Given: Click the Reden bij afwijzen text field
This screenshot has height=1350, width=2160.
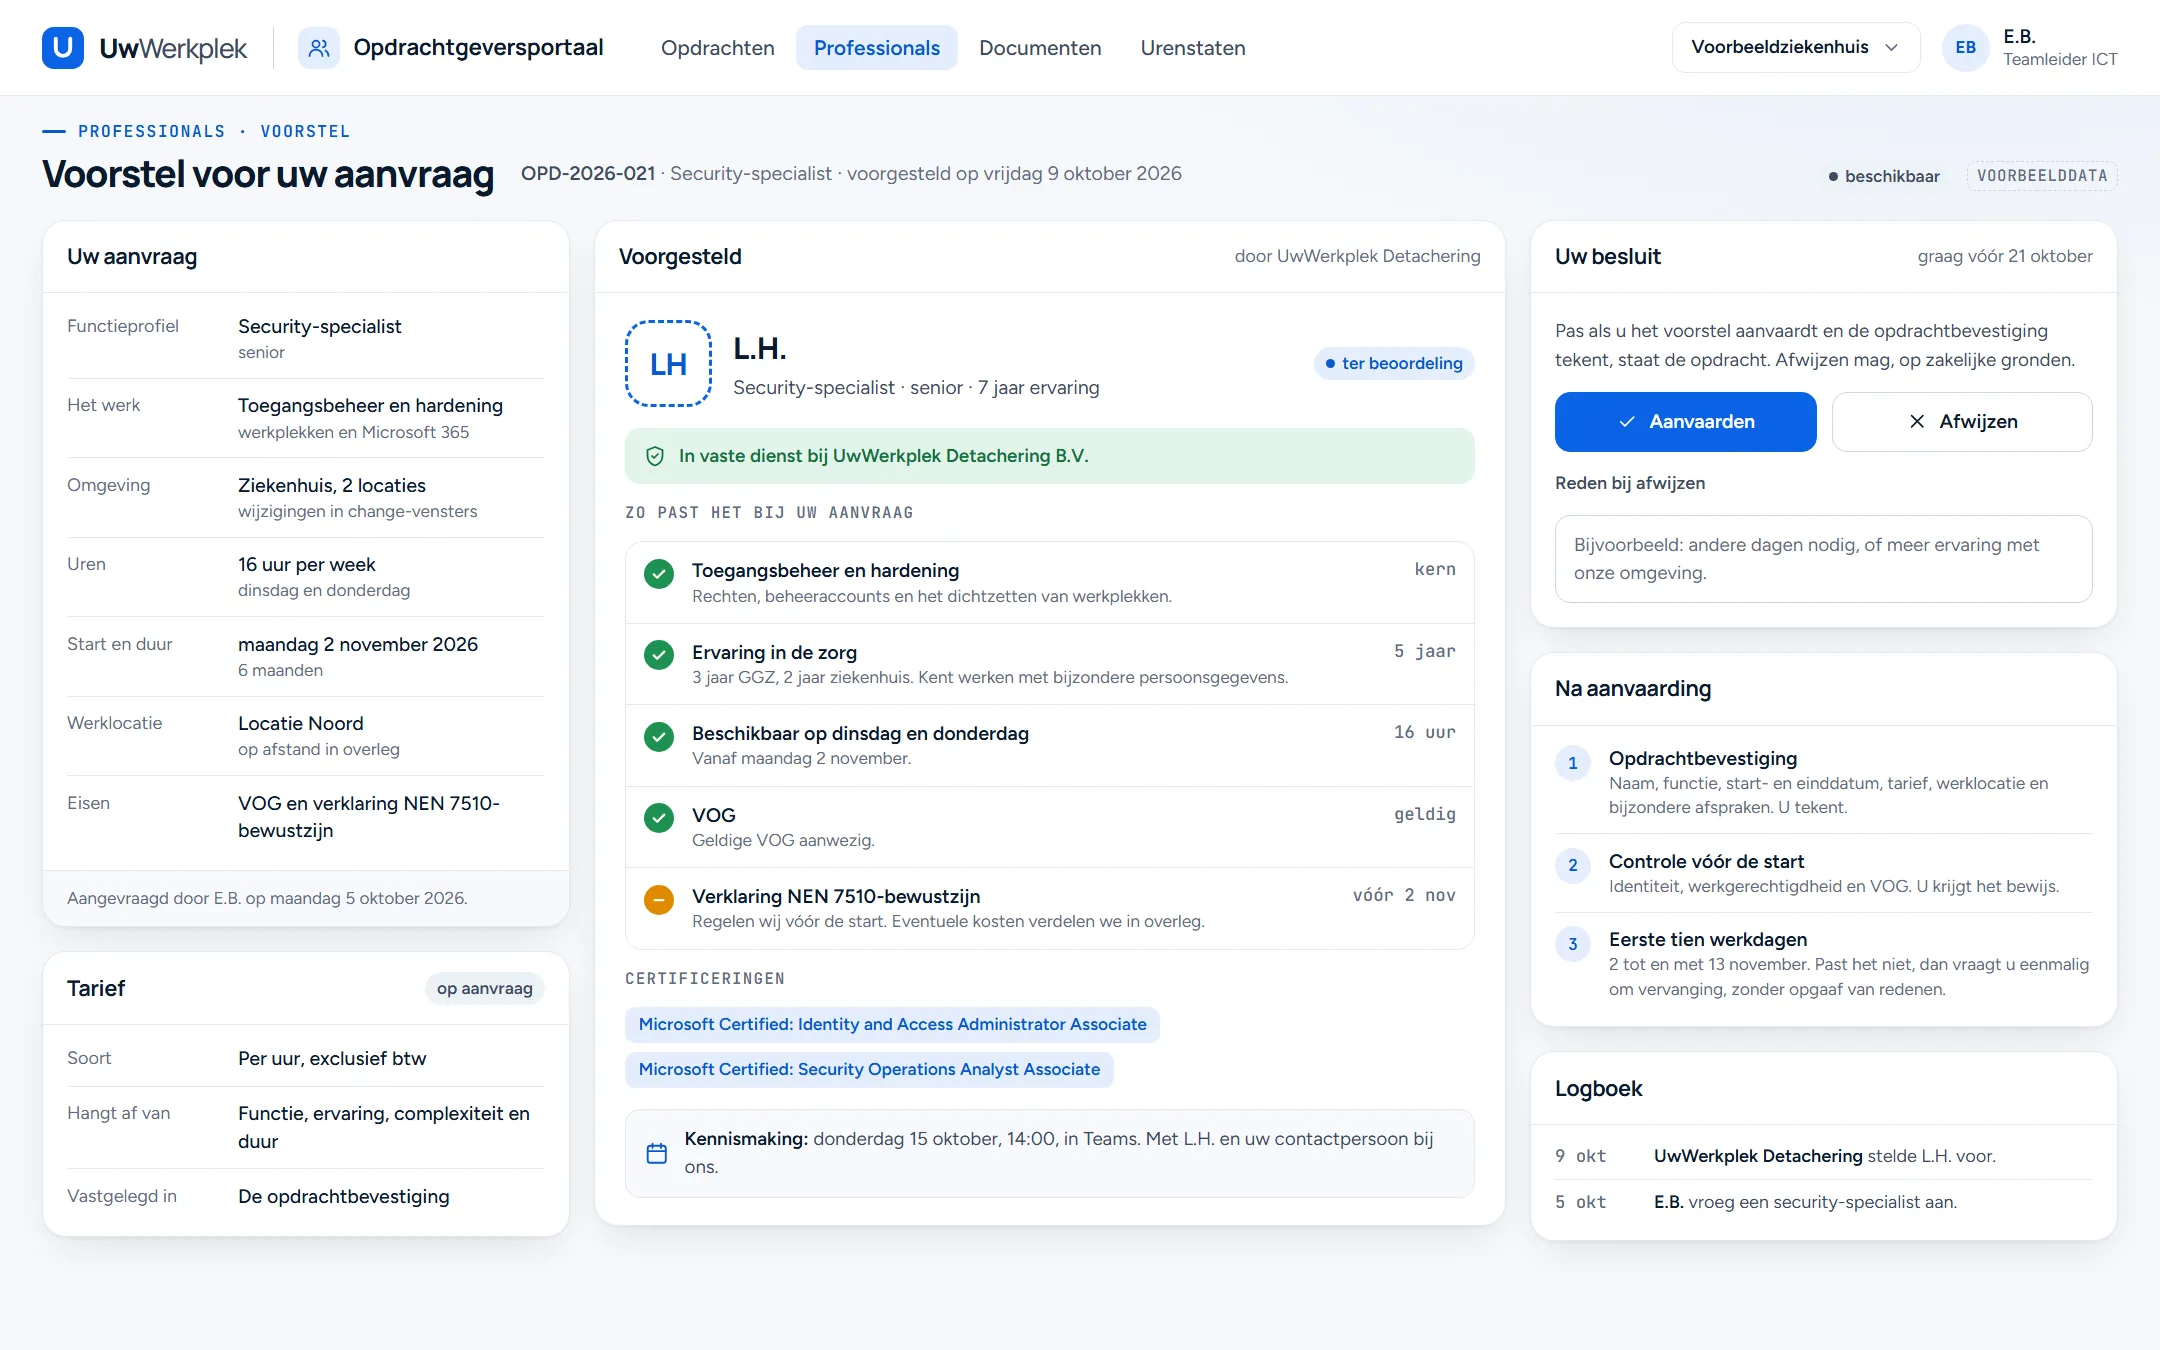Looking at the screenshot, I should point(1824,559).
